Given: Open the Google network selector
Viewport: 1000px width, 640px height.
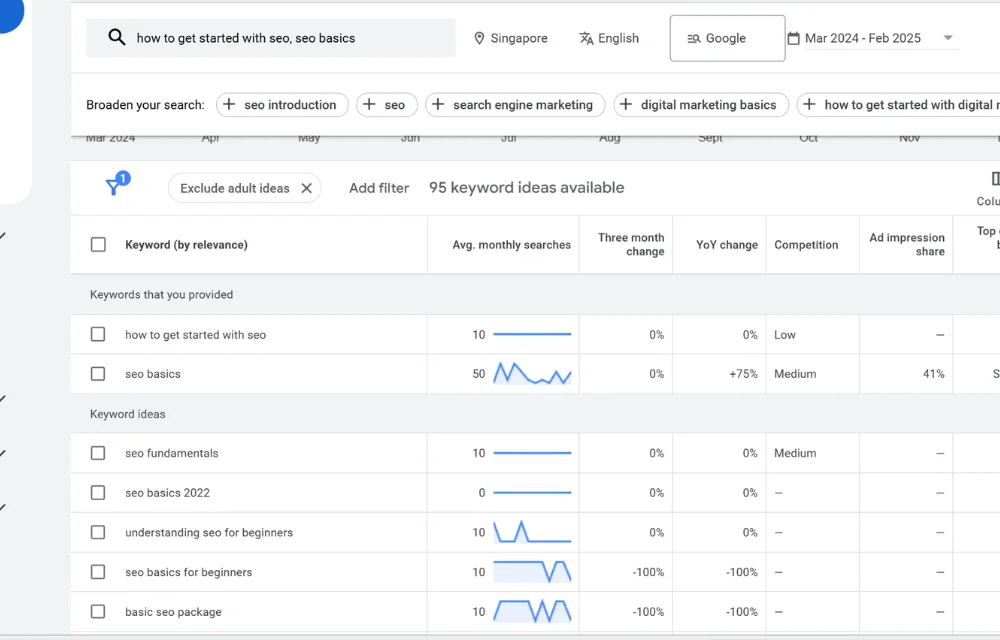Looking at the screenshot, I should (x=727, y=37).
